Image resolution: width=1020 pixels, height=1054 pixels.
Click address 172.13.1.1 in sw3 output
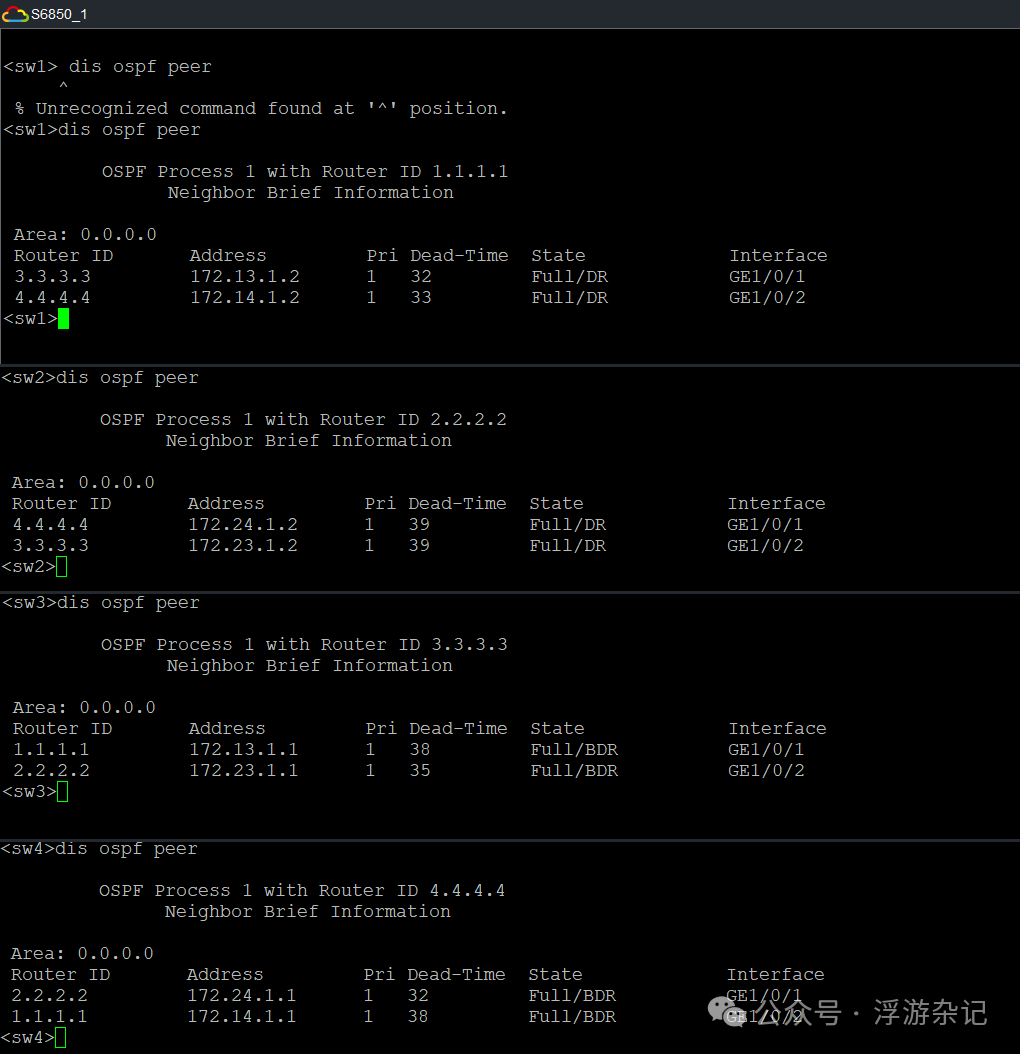[x=243, y=749]
